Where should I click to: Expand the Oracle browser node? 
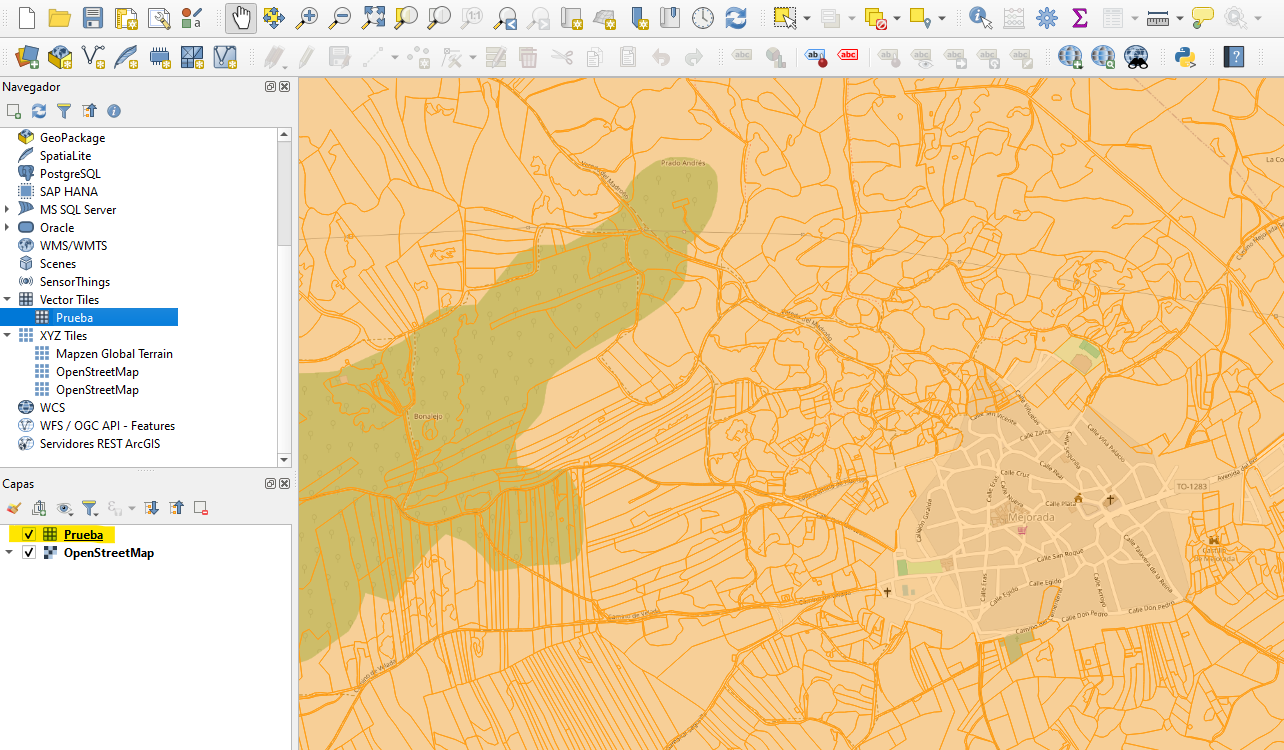point(7,228)
